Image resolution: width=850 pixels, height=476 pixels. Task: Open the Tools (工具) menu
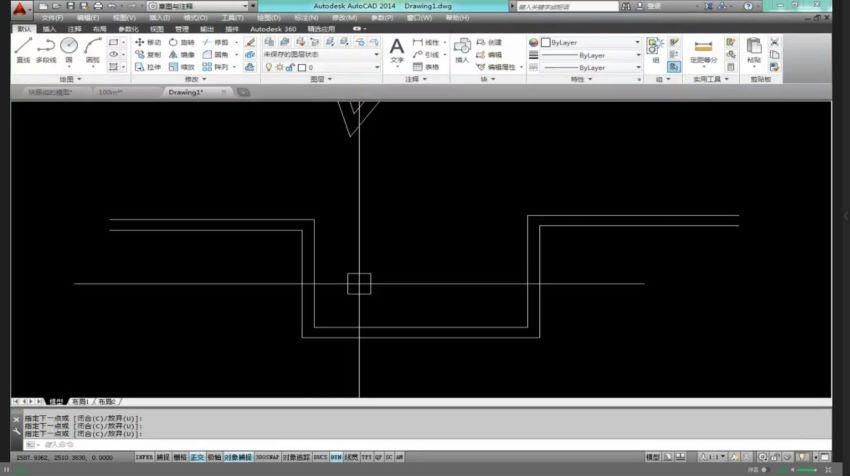(x=232, y=18)
